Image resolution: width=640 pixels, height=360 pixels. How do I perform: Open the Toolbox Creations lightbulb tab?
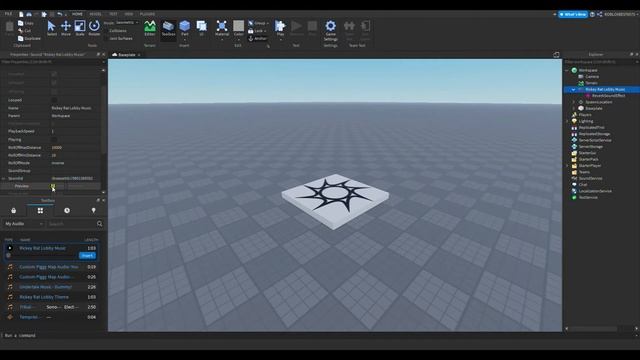pyautogui.click(x=93, y=211)
